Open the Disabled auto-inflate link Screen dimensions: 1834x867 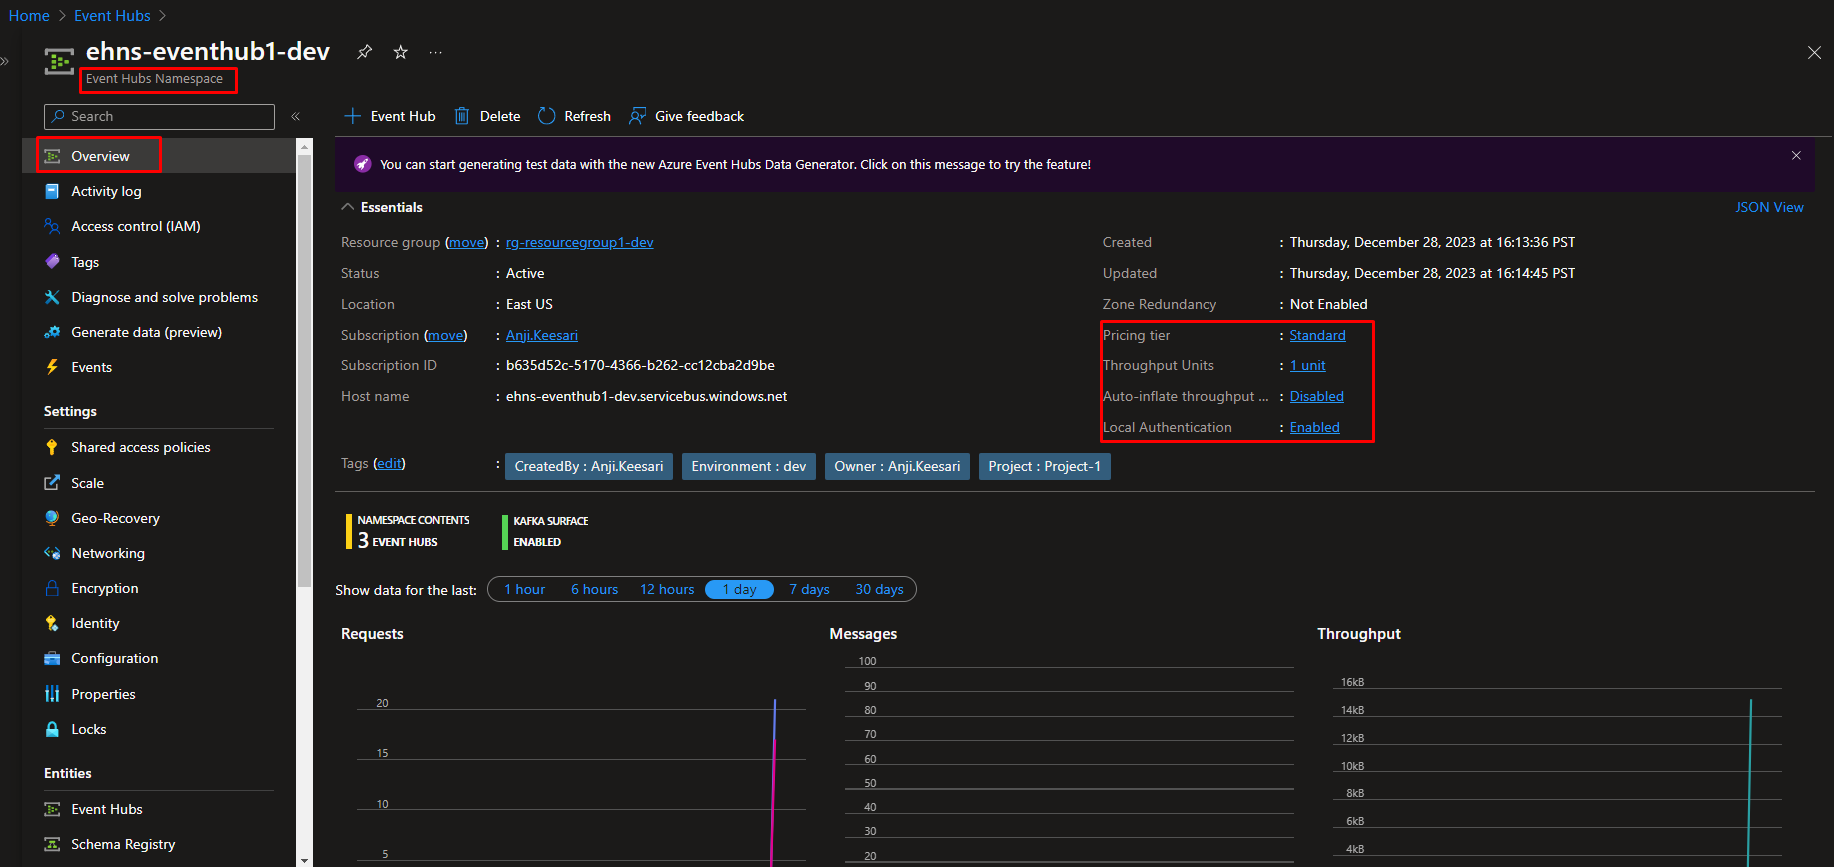coord(1317,396)
